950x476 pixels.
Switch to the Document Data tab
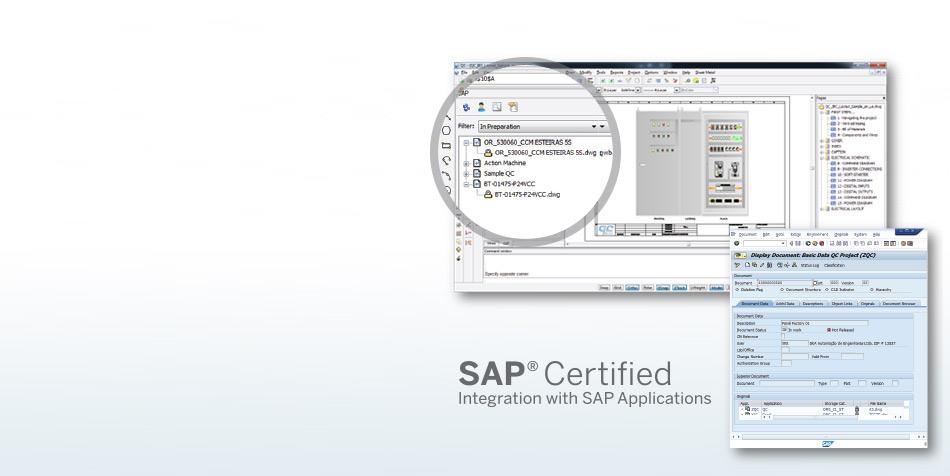pyautogui.click(x=755, y=303)
